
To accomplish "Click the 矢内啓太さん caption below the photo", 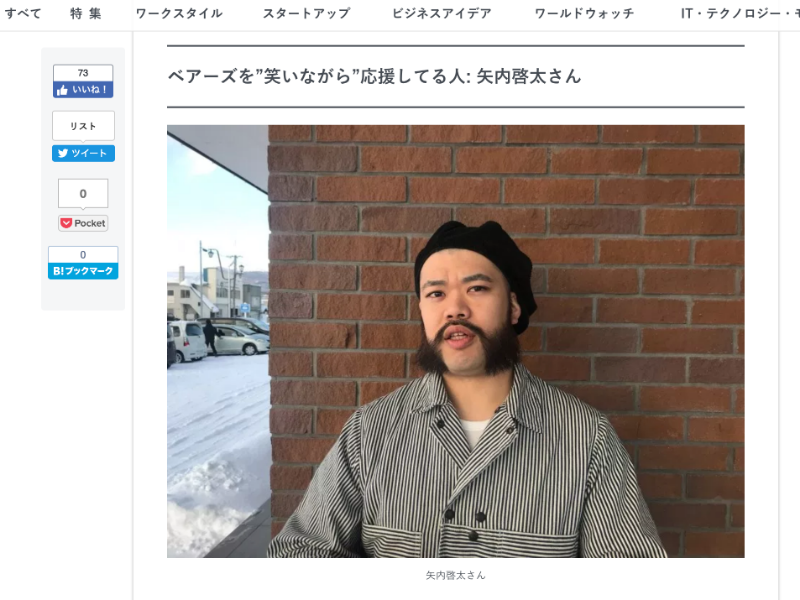I will [x=456, y=575].
